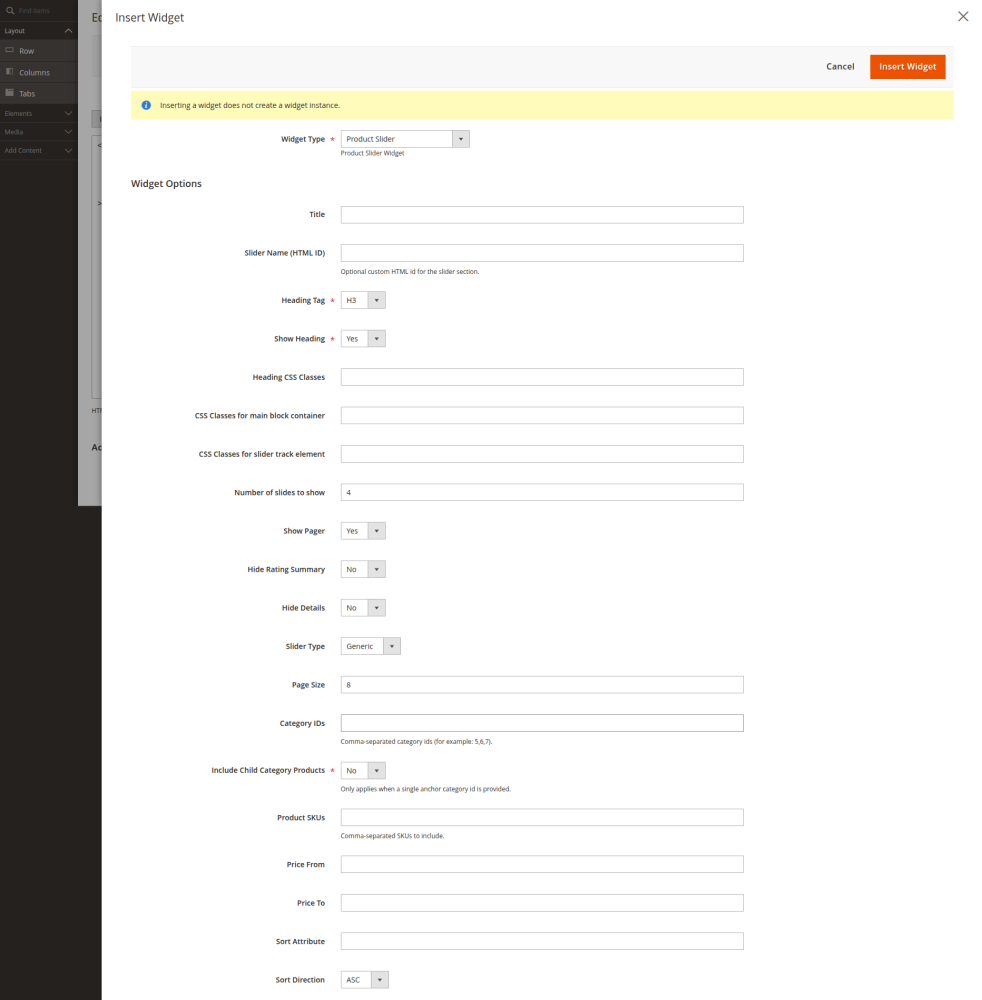The height and width of the screenshot is (1000, 982).
Task: Click the Number of slides to show field
Action: (x=542, y=492)
